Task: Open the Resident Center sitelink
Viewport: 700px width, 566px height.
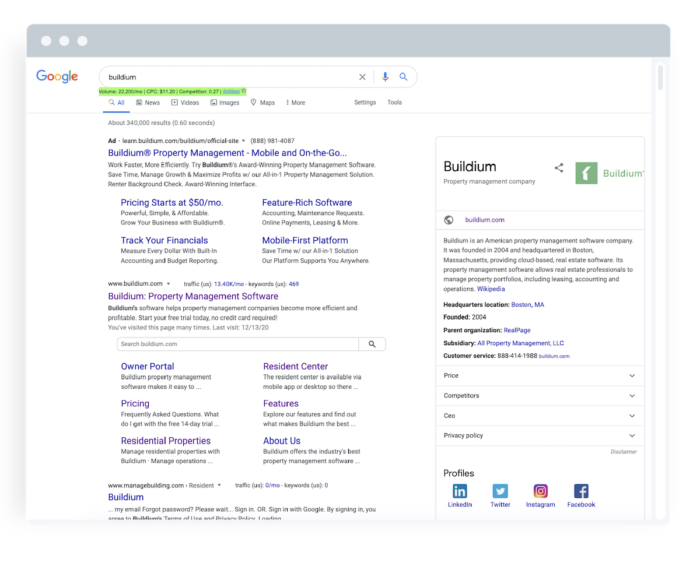Action: (x=296, y=366)
